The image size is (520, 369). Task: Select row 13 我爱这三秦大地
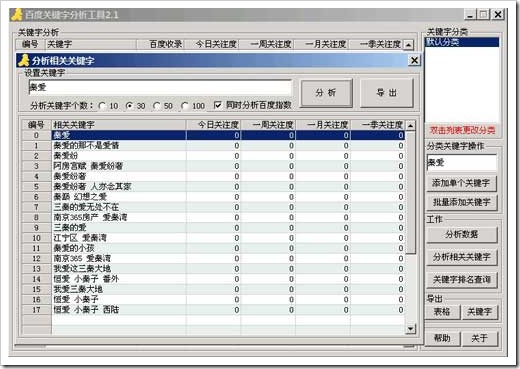(x=213, y=269)
